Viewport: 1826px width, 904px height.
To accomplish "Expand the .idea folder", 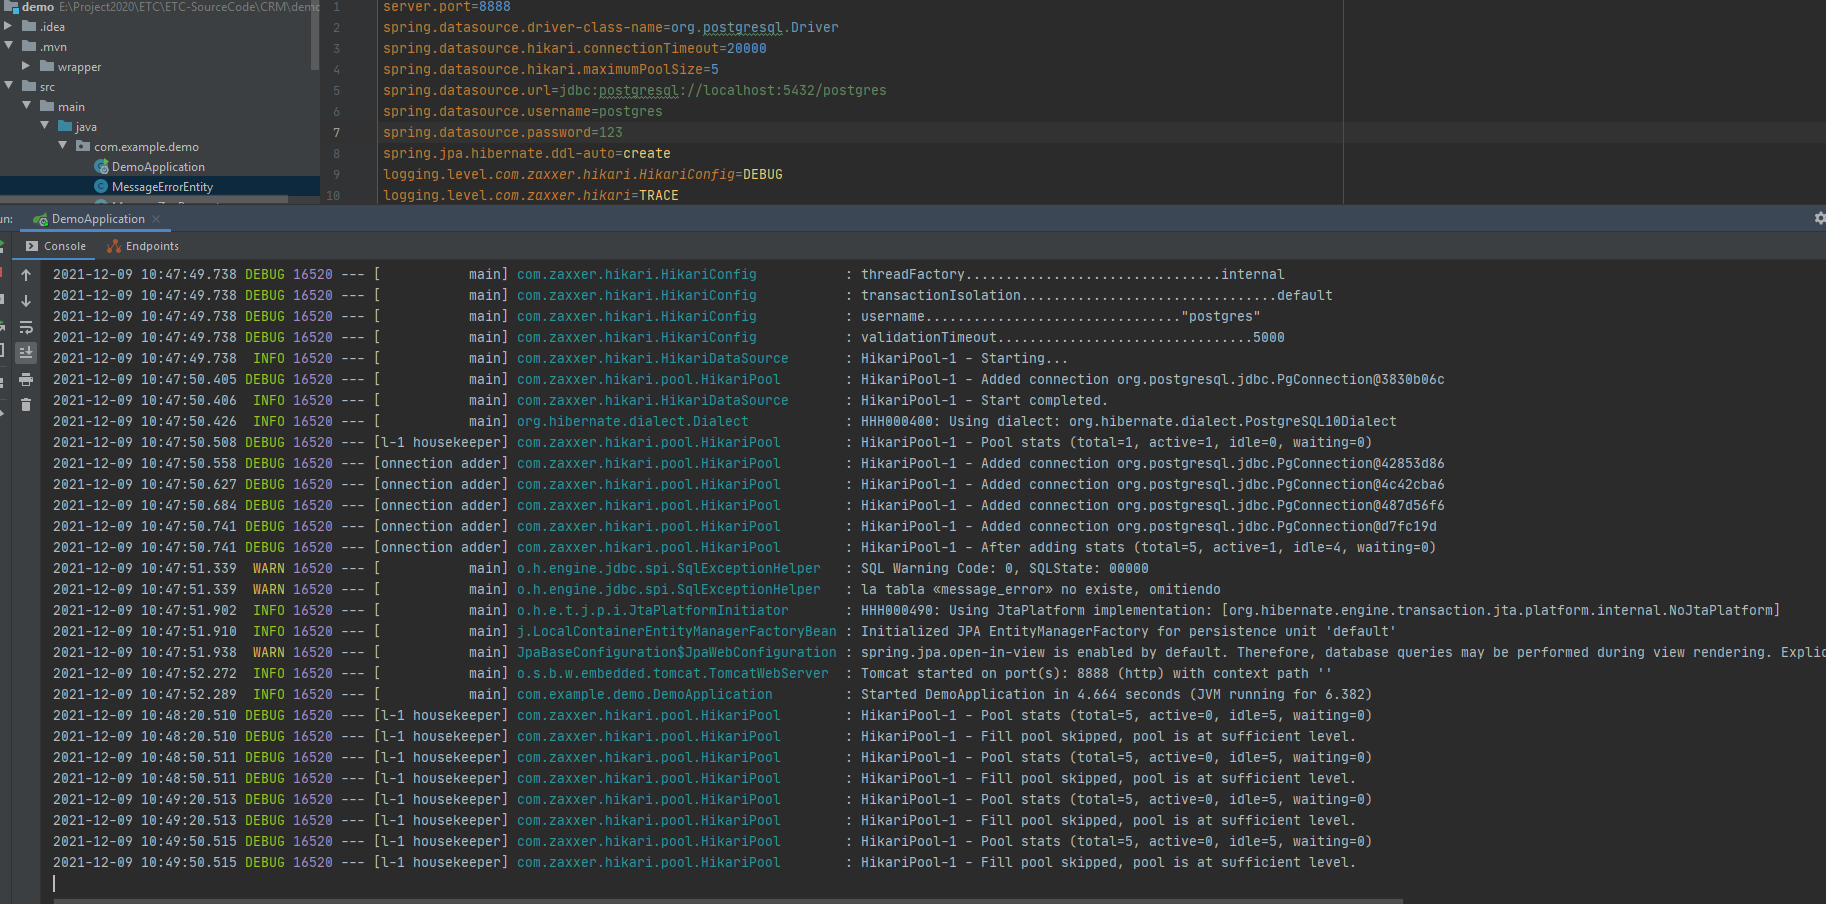I will pyautogui.click(x=9, y=26).
